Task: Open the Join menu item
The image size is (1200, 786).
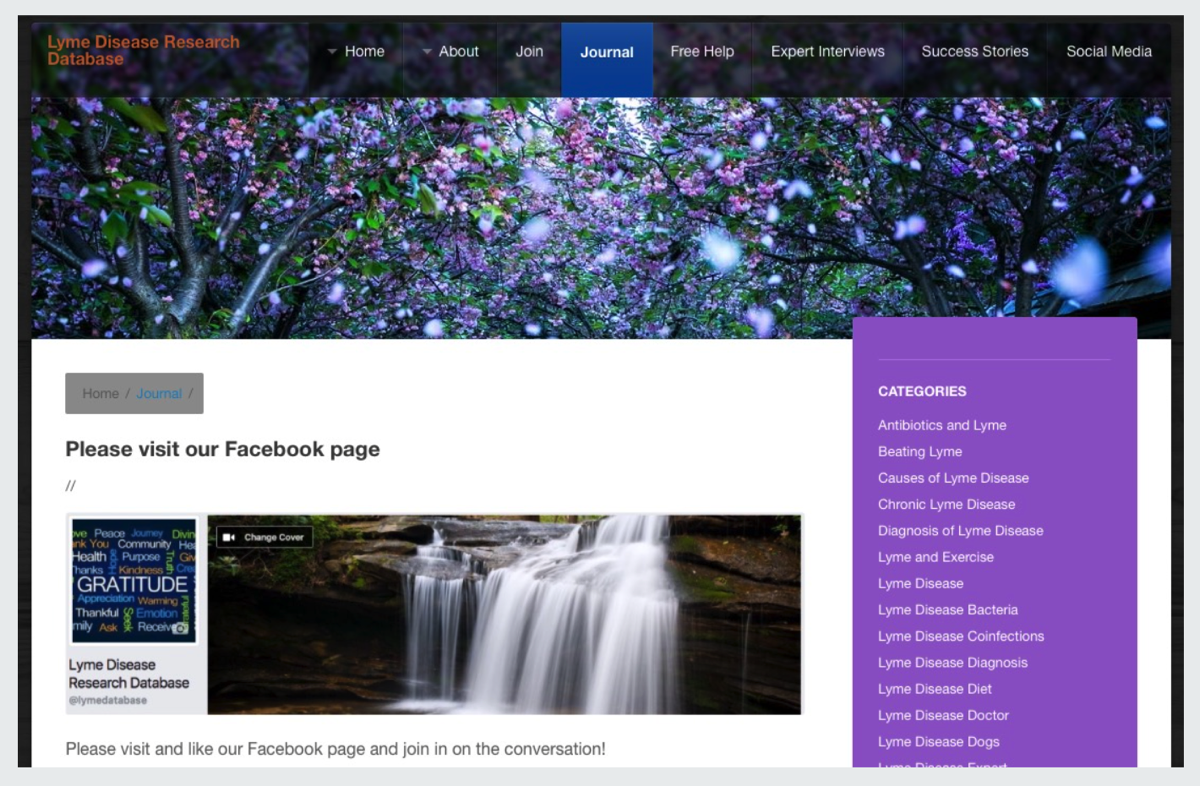Action: coord(529,52)
